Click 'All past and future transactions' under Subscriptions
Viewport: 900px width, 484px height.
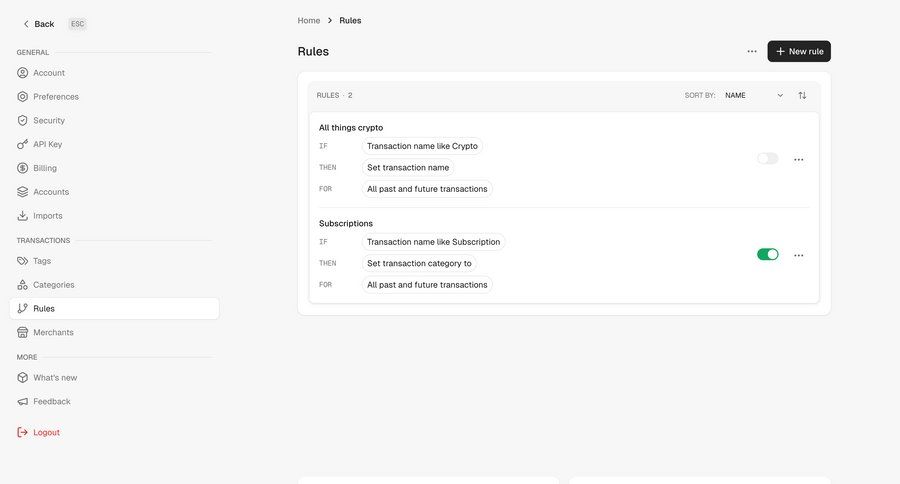click(427, 285)
